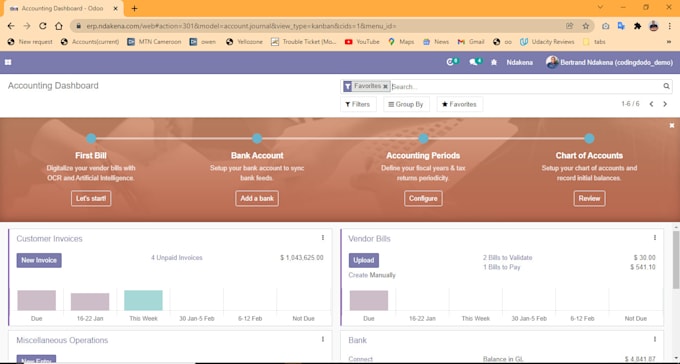This screenshot has height=364, width=680.
Task: Click the search input field
Action: coord(526,87)
